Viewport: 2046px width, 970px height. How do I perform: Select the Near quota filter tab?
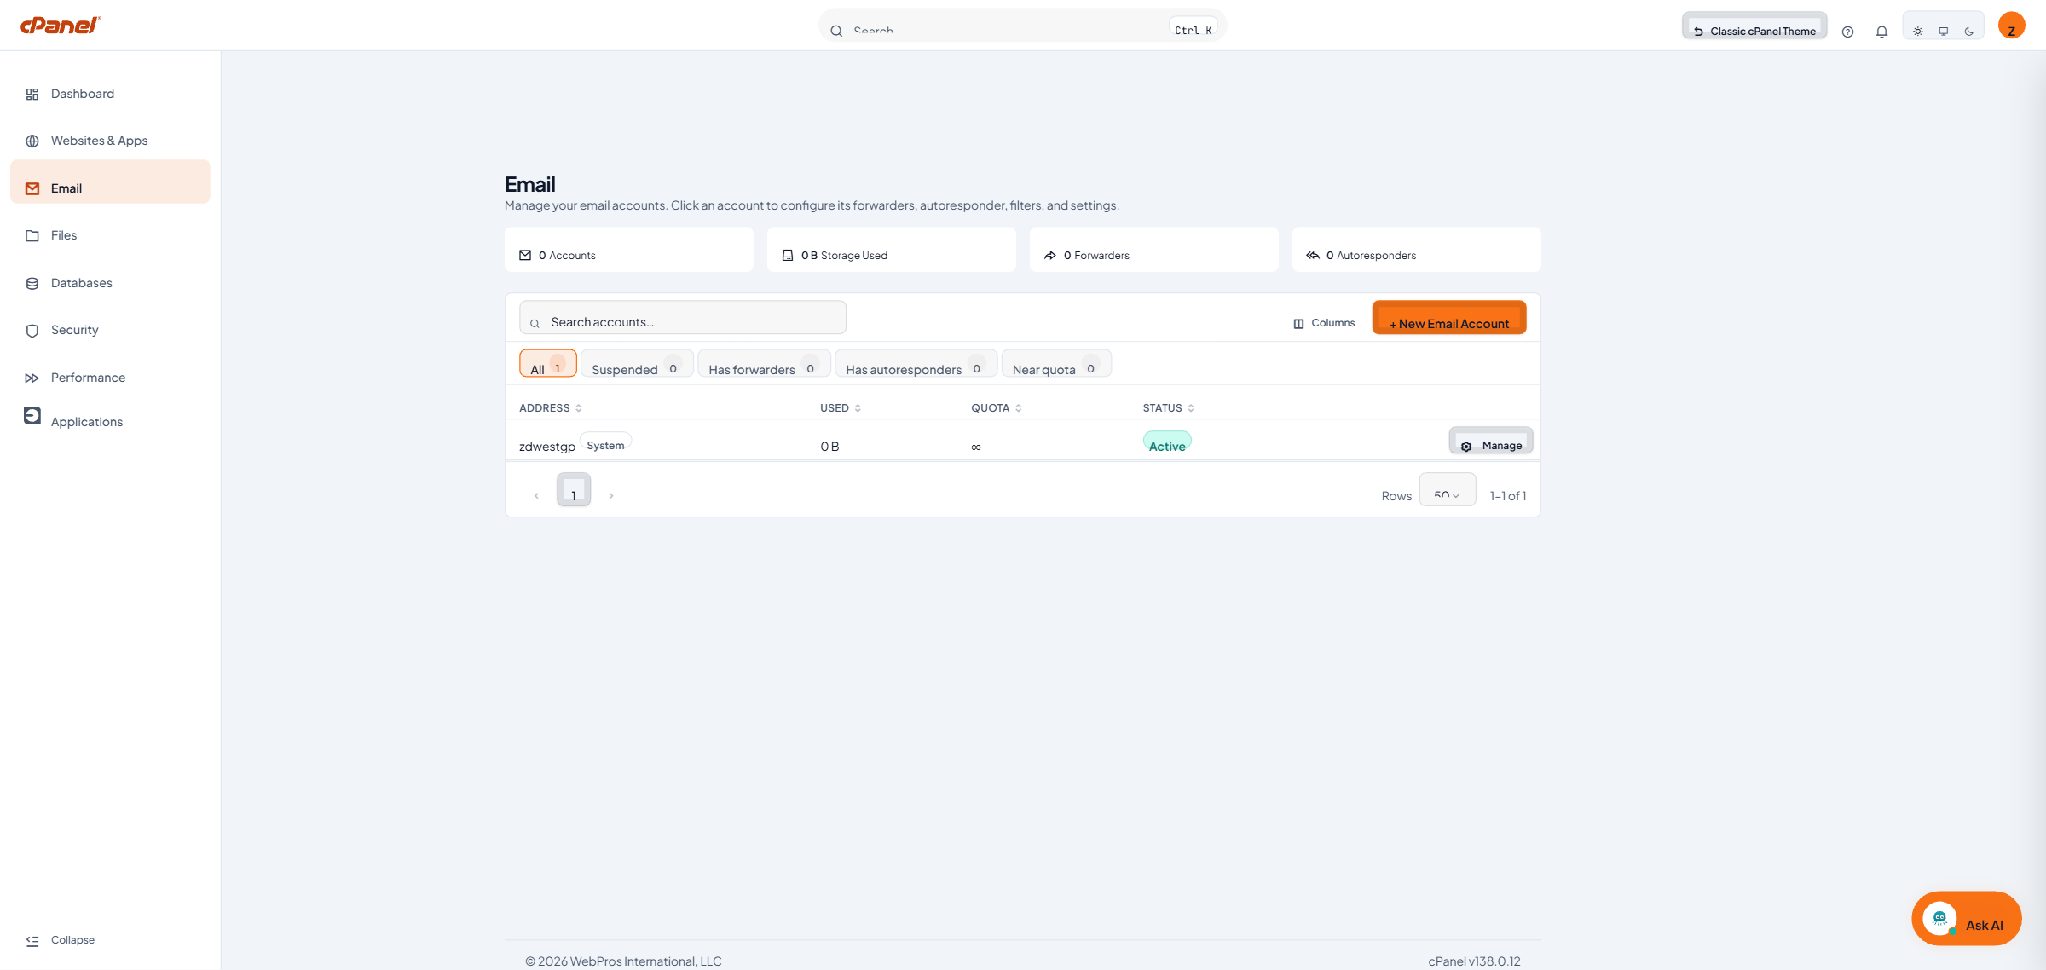tap(1057, 364)
